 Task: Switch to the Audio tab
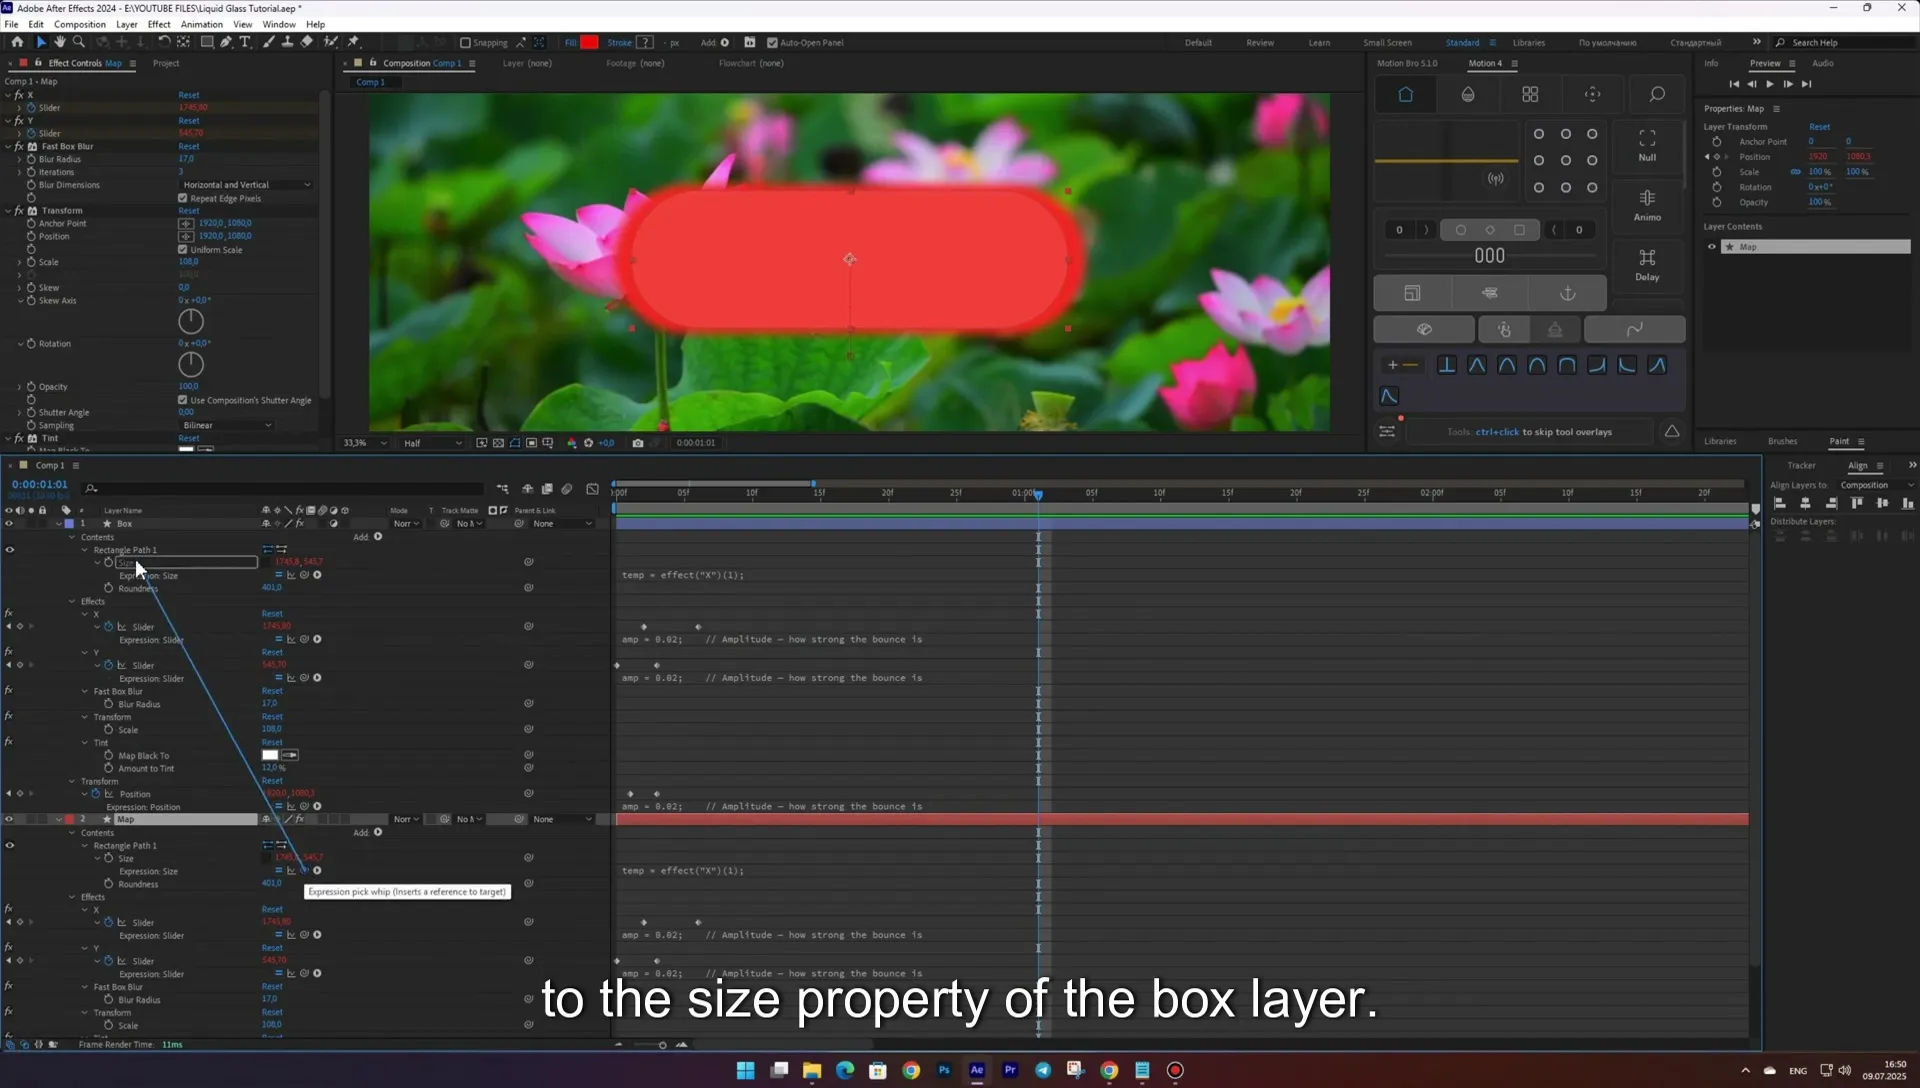[1823, 63]
